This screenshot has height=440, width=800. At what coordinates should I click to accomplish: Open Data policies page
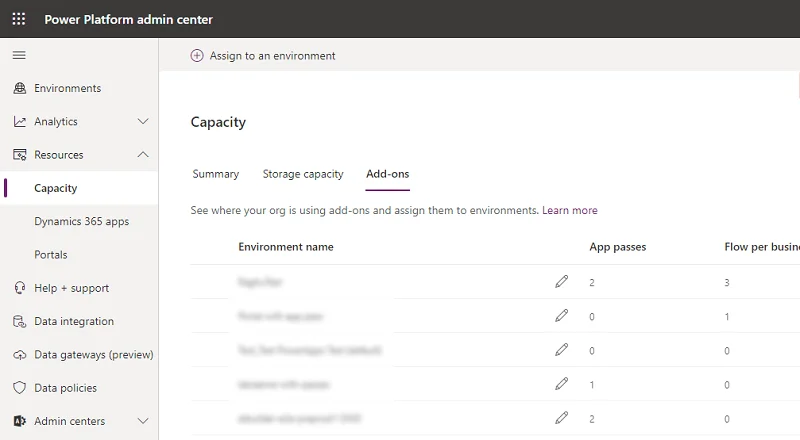click(65, 388)
